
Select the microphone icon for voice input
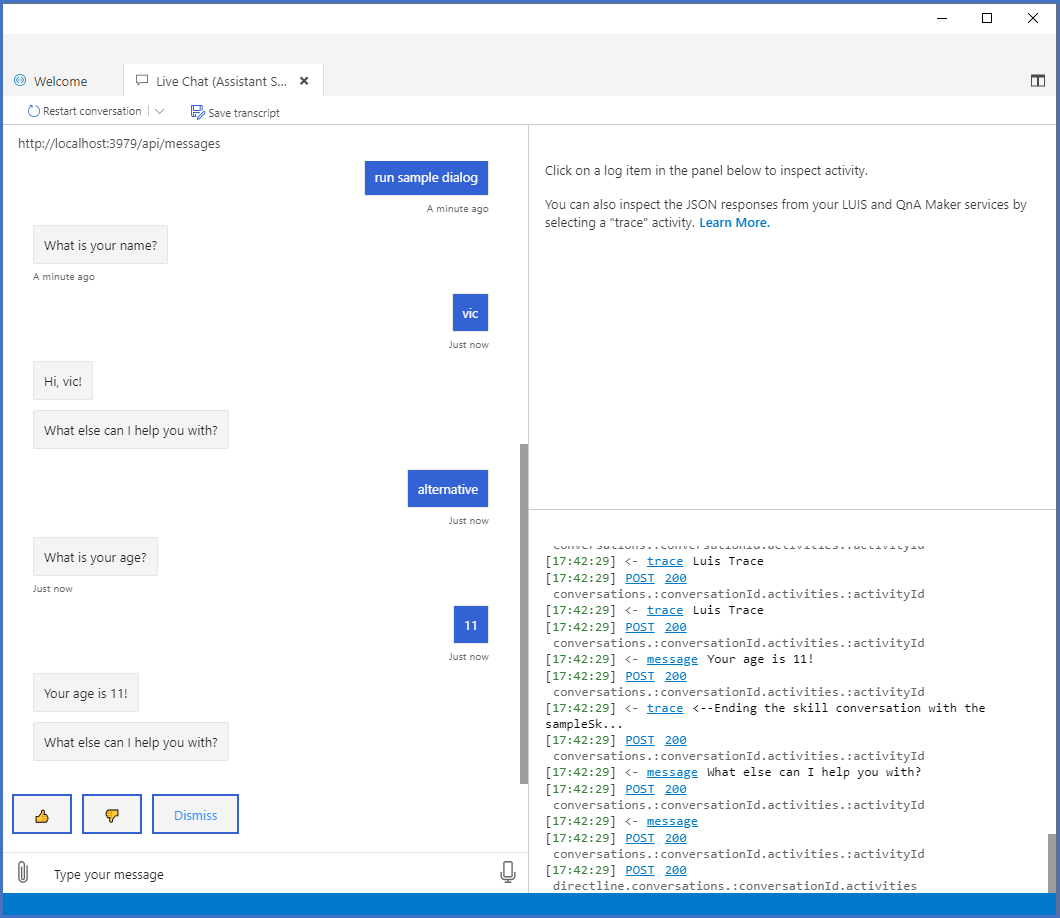[508, 871]
